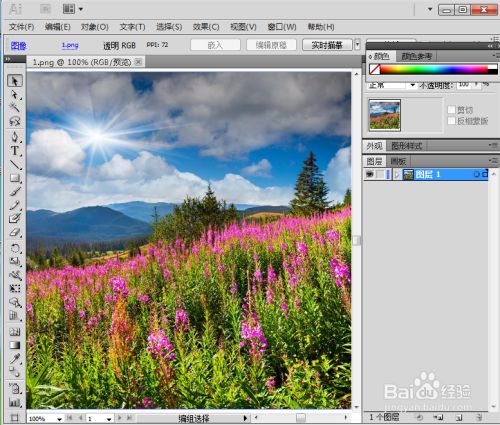
Task: Select the Gradient tool
Action: tap(15, 345)
